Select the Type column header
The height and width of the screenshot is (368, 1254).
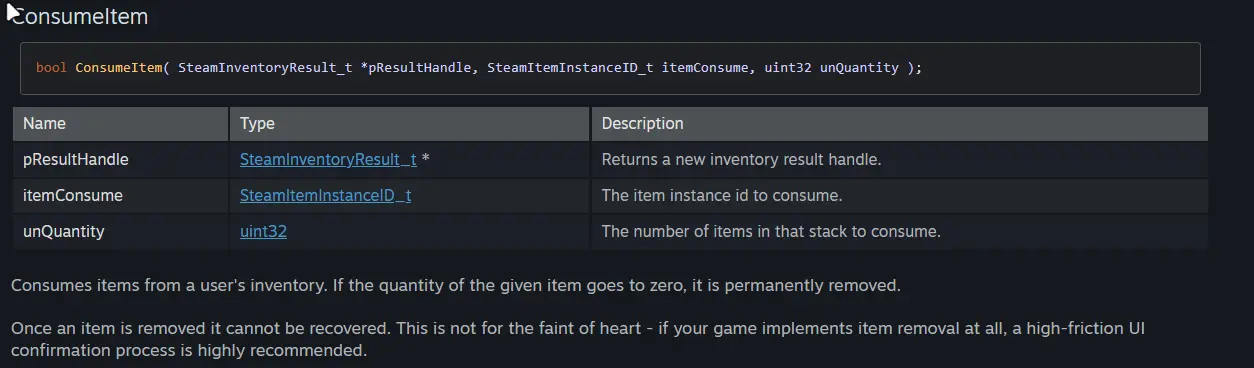click(410, 123)
